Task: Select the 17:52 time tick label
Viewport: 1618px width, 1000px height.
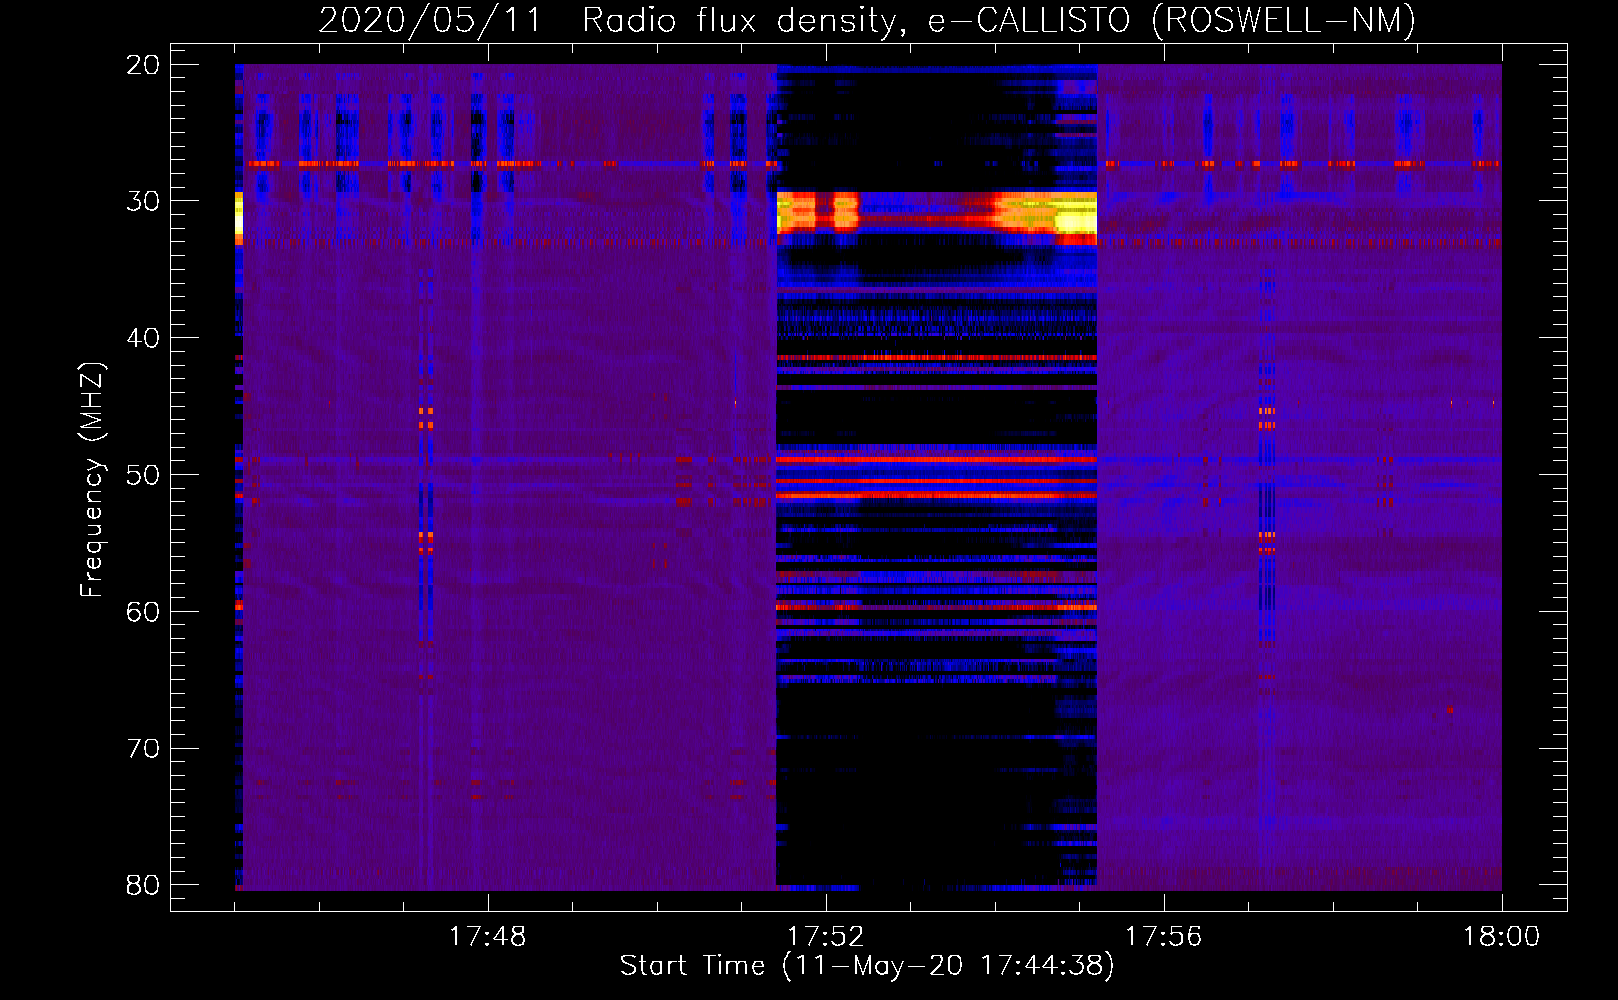Action: click(825, 937)
